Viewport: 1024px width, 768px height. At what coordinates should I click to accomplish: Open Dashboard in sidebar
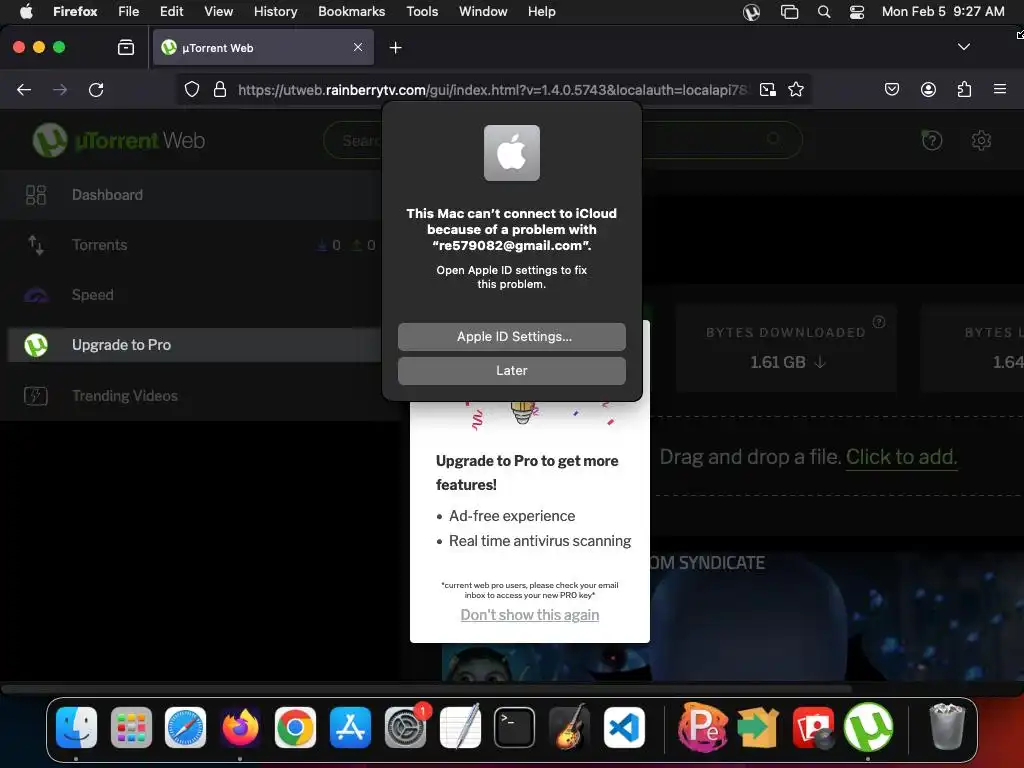[x=107, y=195]
